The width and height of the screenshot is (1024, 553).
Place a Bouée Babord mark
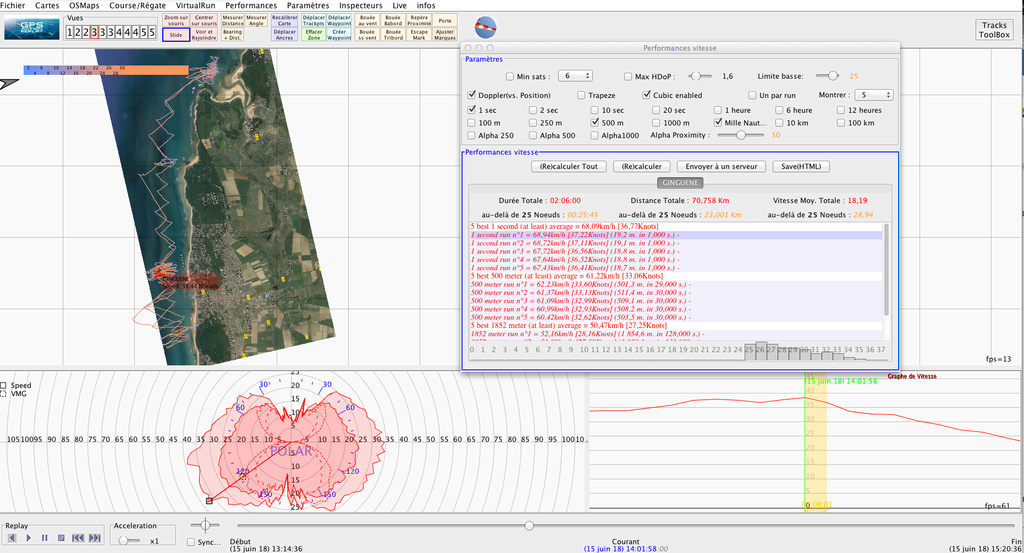393,20
